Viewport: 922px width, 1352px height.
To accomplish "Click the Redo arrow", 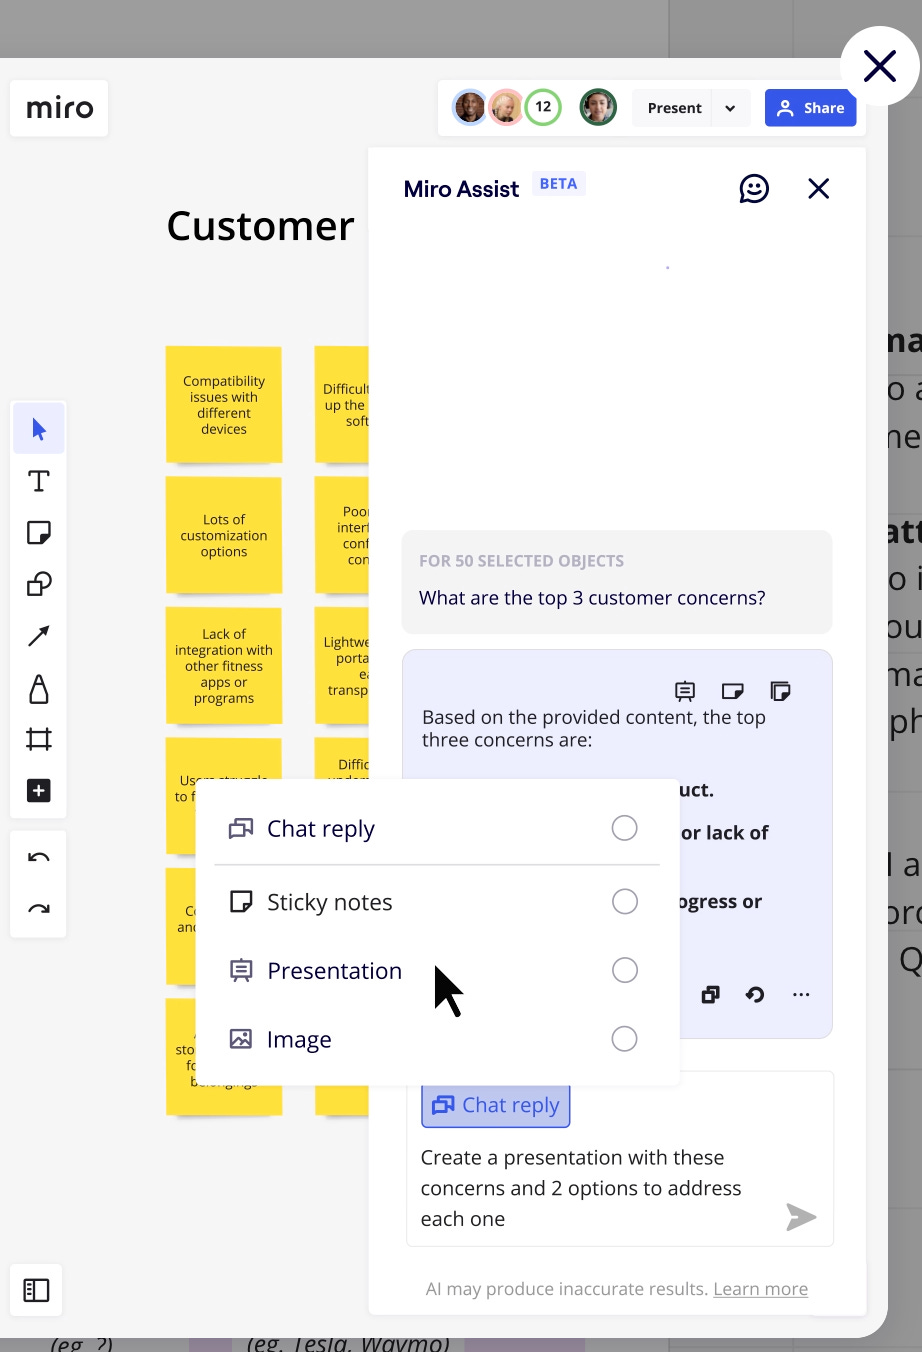I will 39,909.
